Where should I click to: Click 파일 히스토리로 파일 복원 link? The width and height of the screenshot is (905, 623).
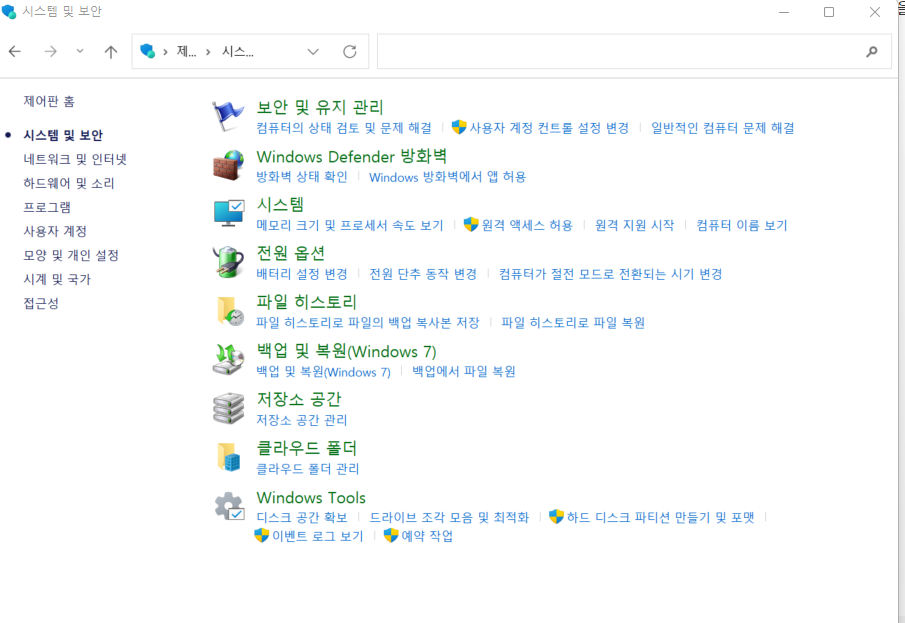573,322
